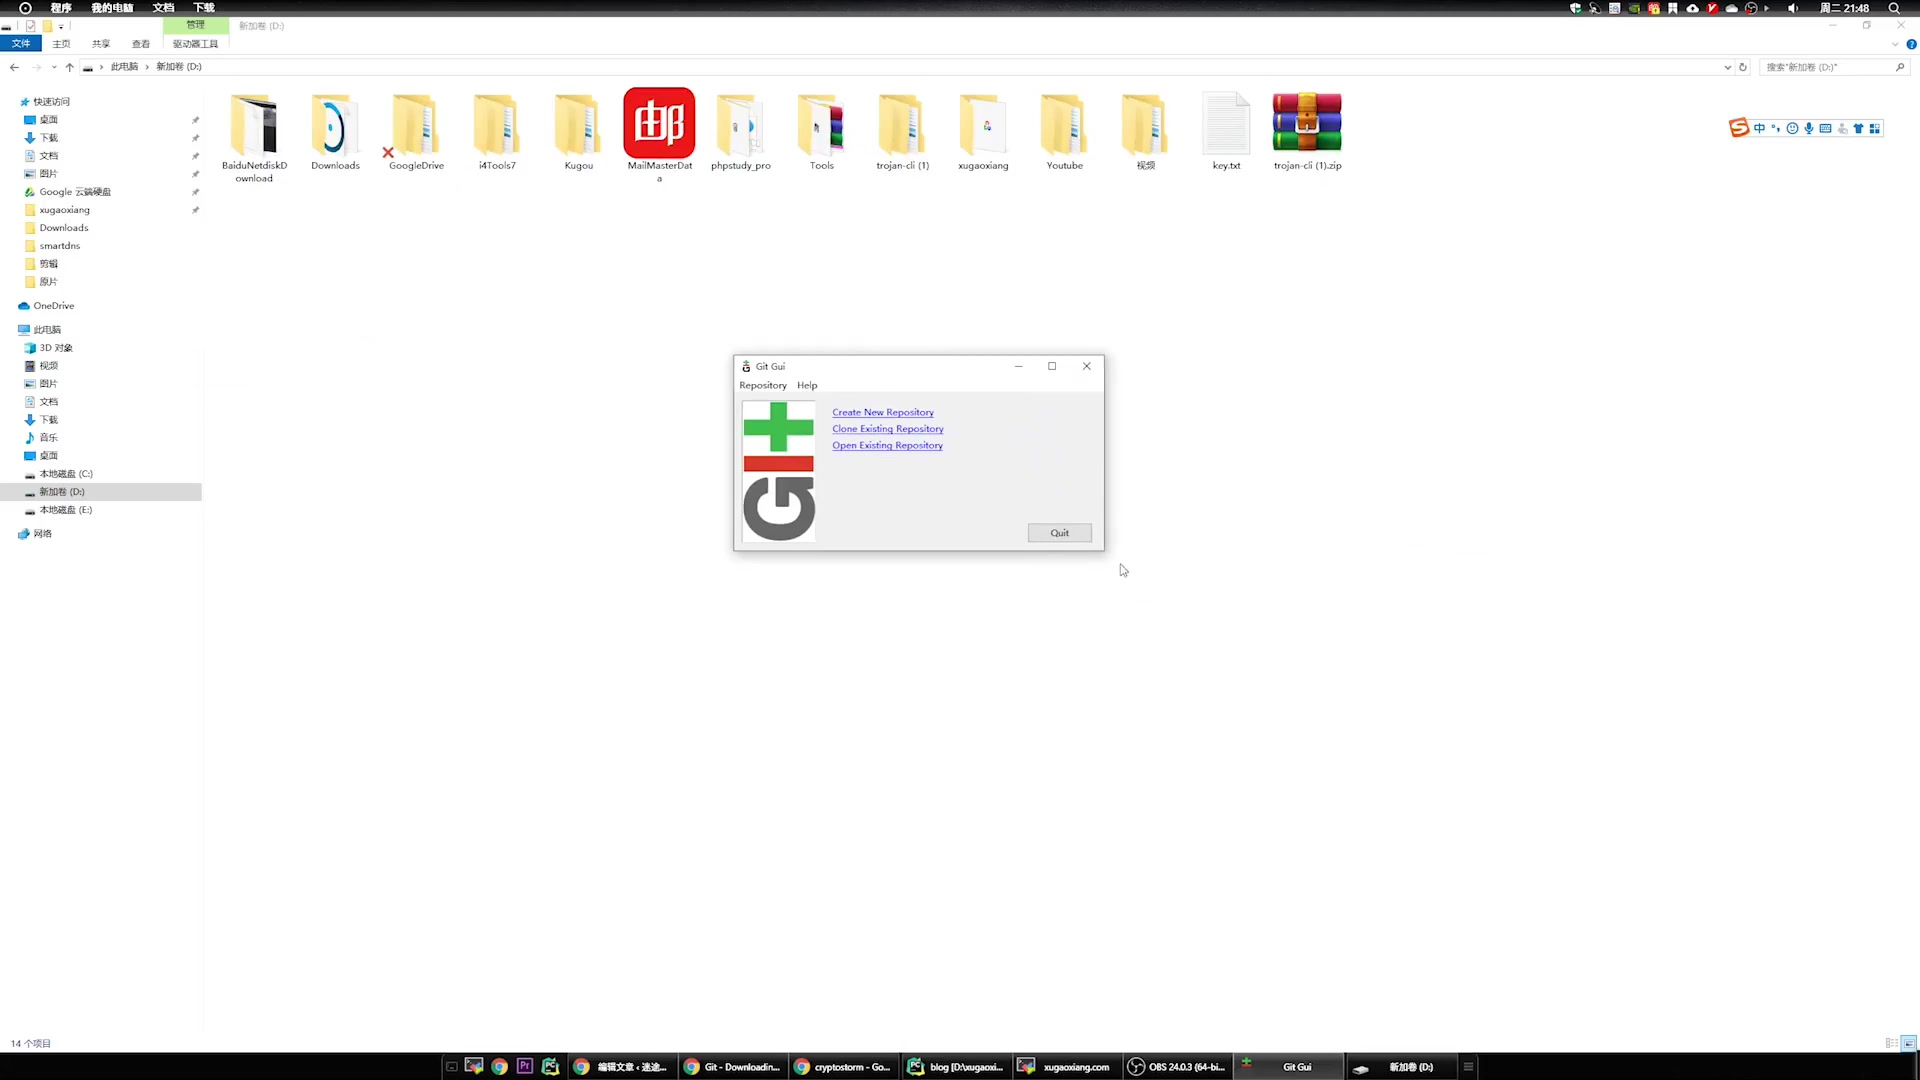The image size is (1920, 1080).
Task: Expand the address bar history dropdown
Action: [x=1727, y=67]
